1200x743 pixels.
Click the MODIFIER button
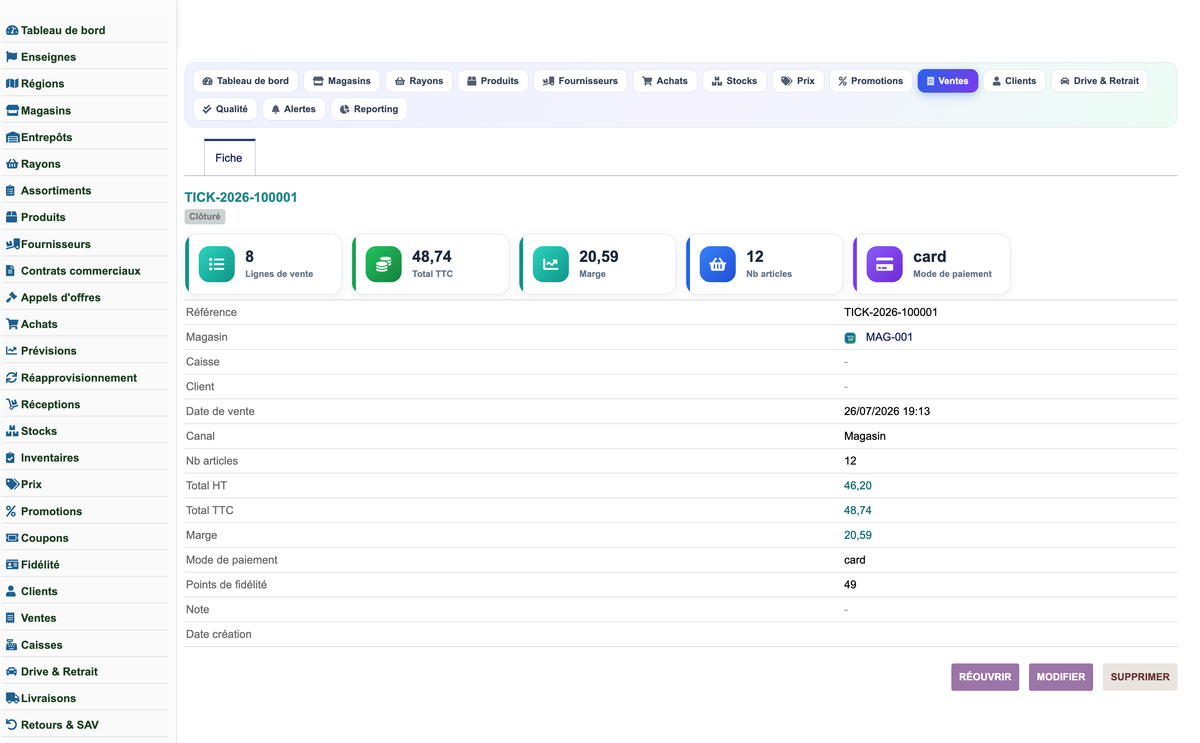[x=1061, y=677]
